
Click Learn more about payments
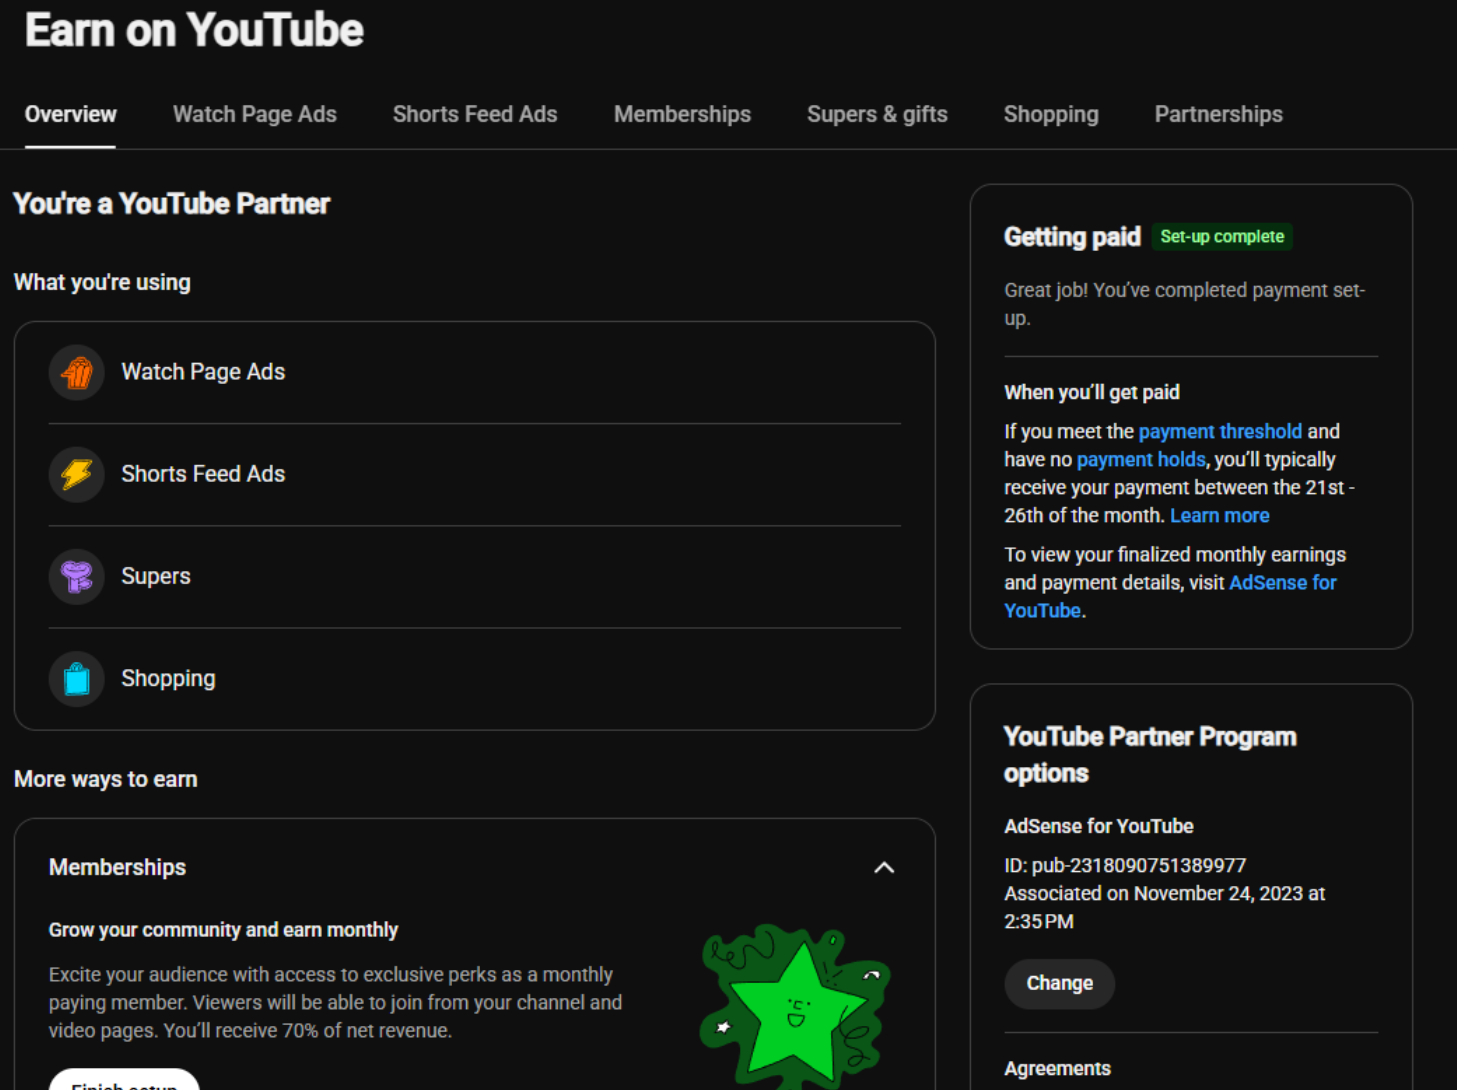(1220, 515)
